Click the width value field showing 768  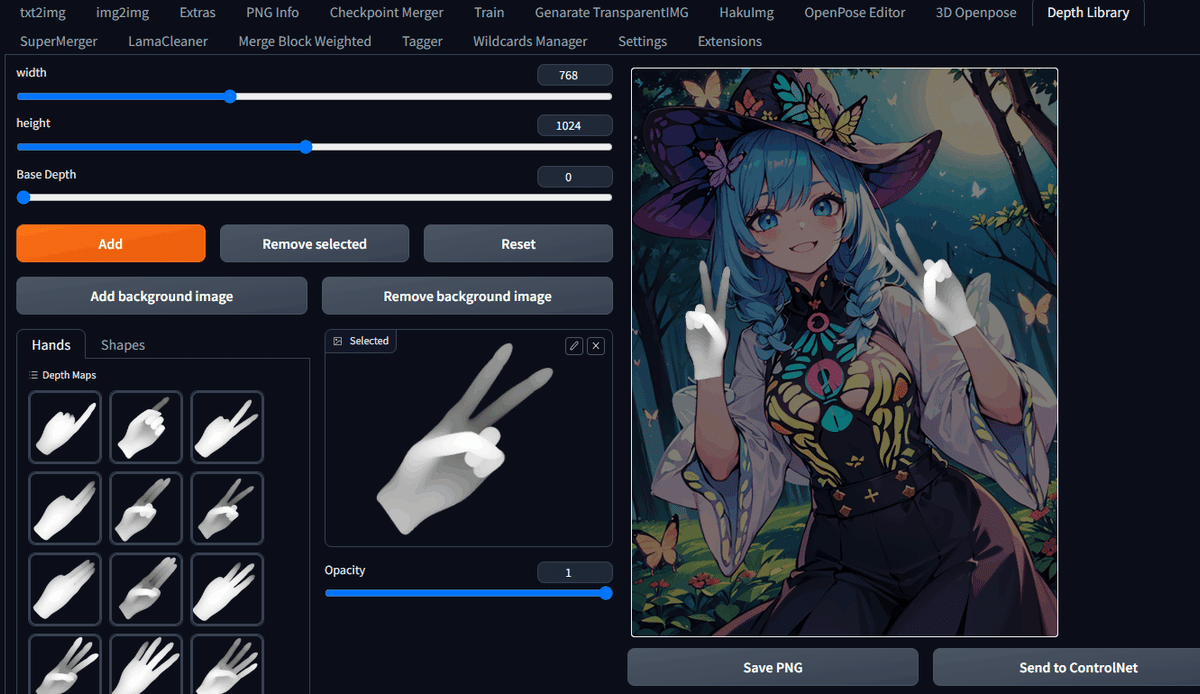point(575,75)
